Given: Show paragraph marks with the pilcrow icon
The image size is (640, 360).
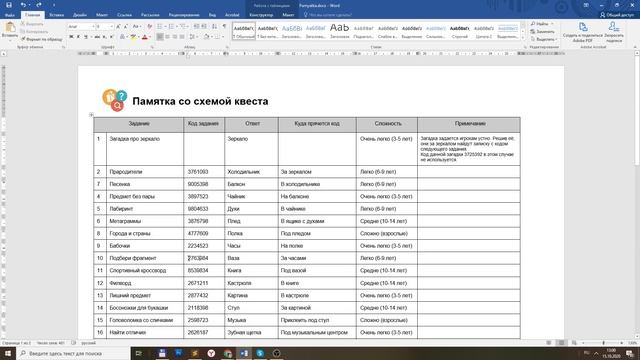Looking at the screenshot, I should pyautogui.click(x=224, y=27).
